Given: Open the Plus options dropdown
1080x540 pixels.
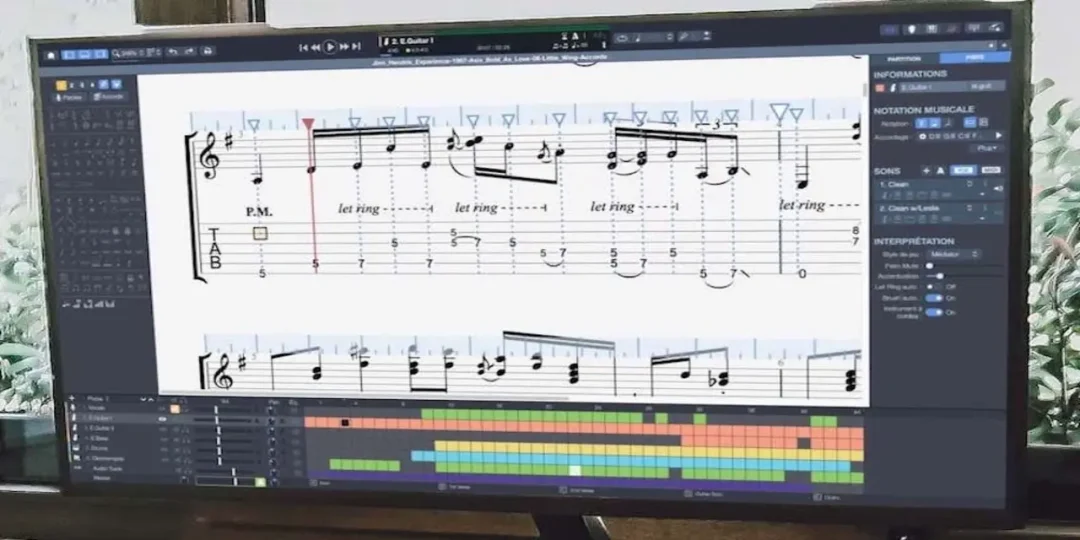Looking at the screenshot, I should (987, 148).
